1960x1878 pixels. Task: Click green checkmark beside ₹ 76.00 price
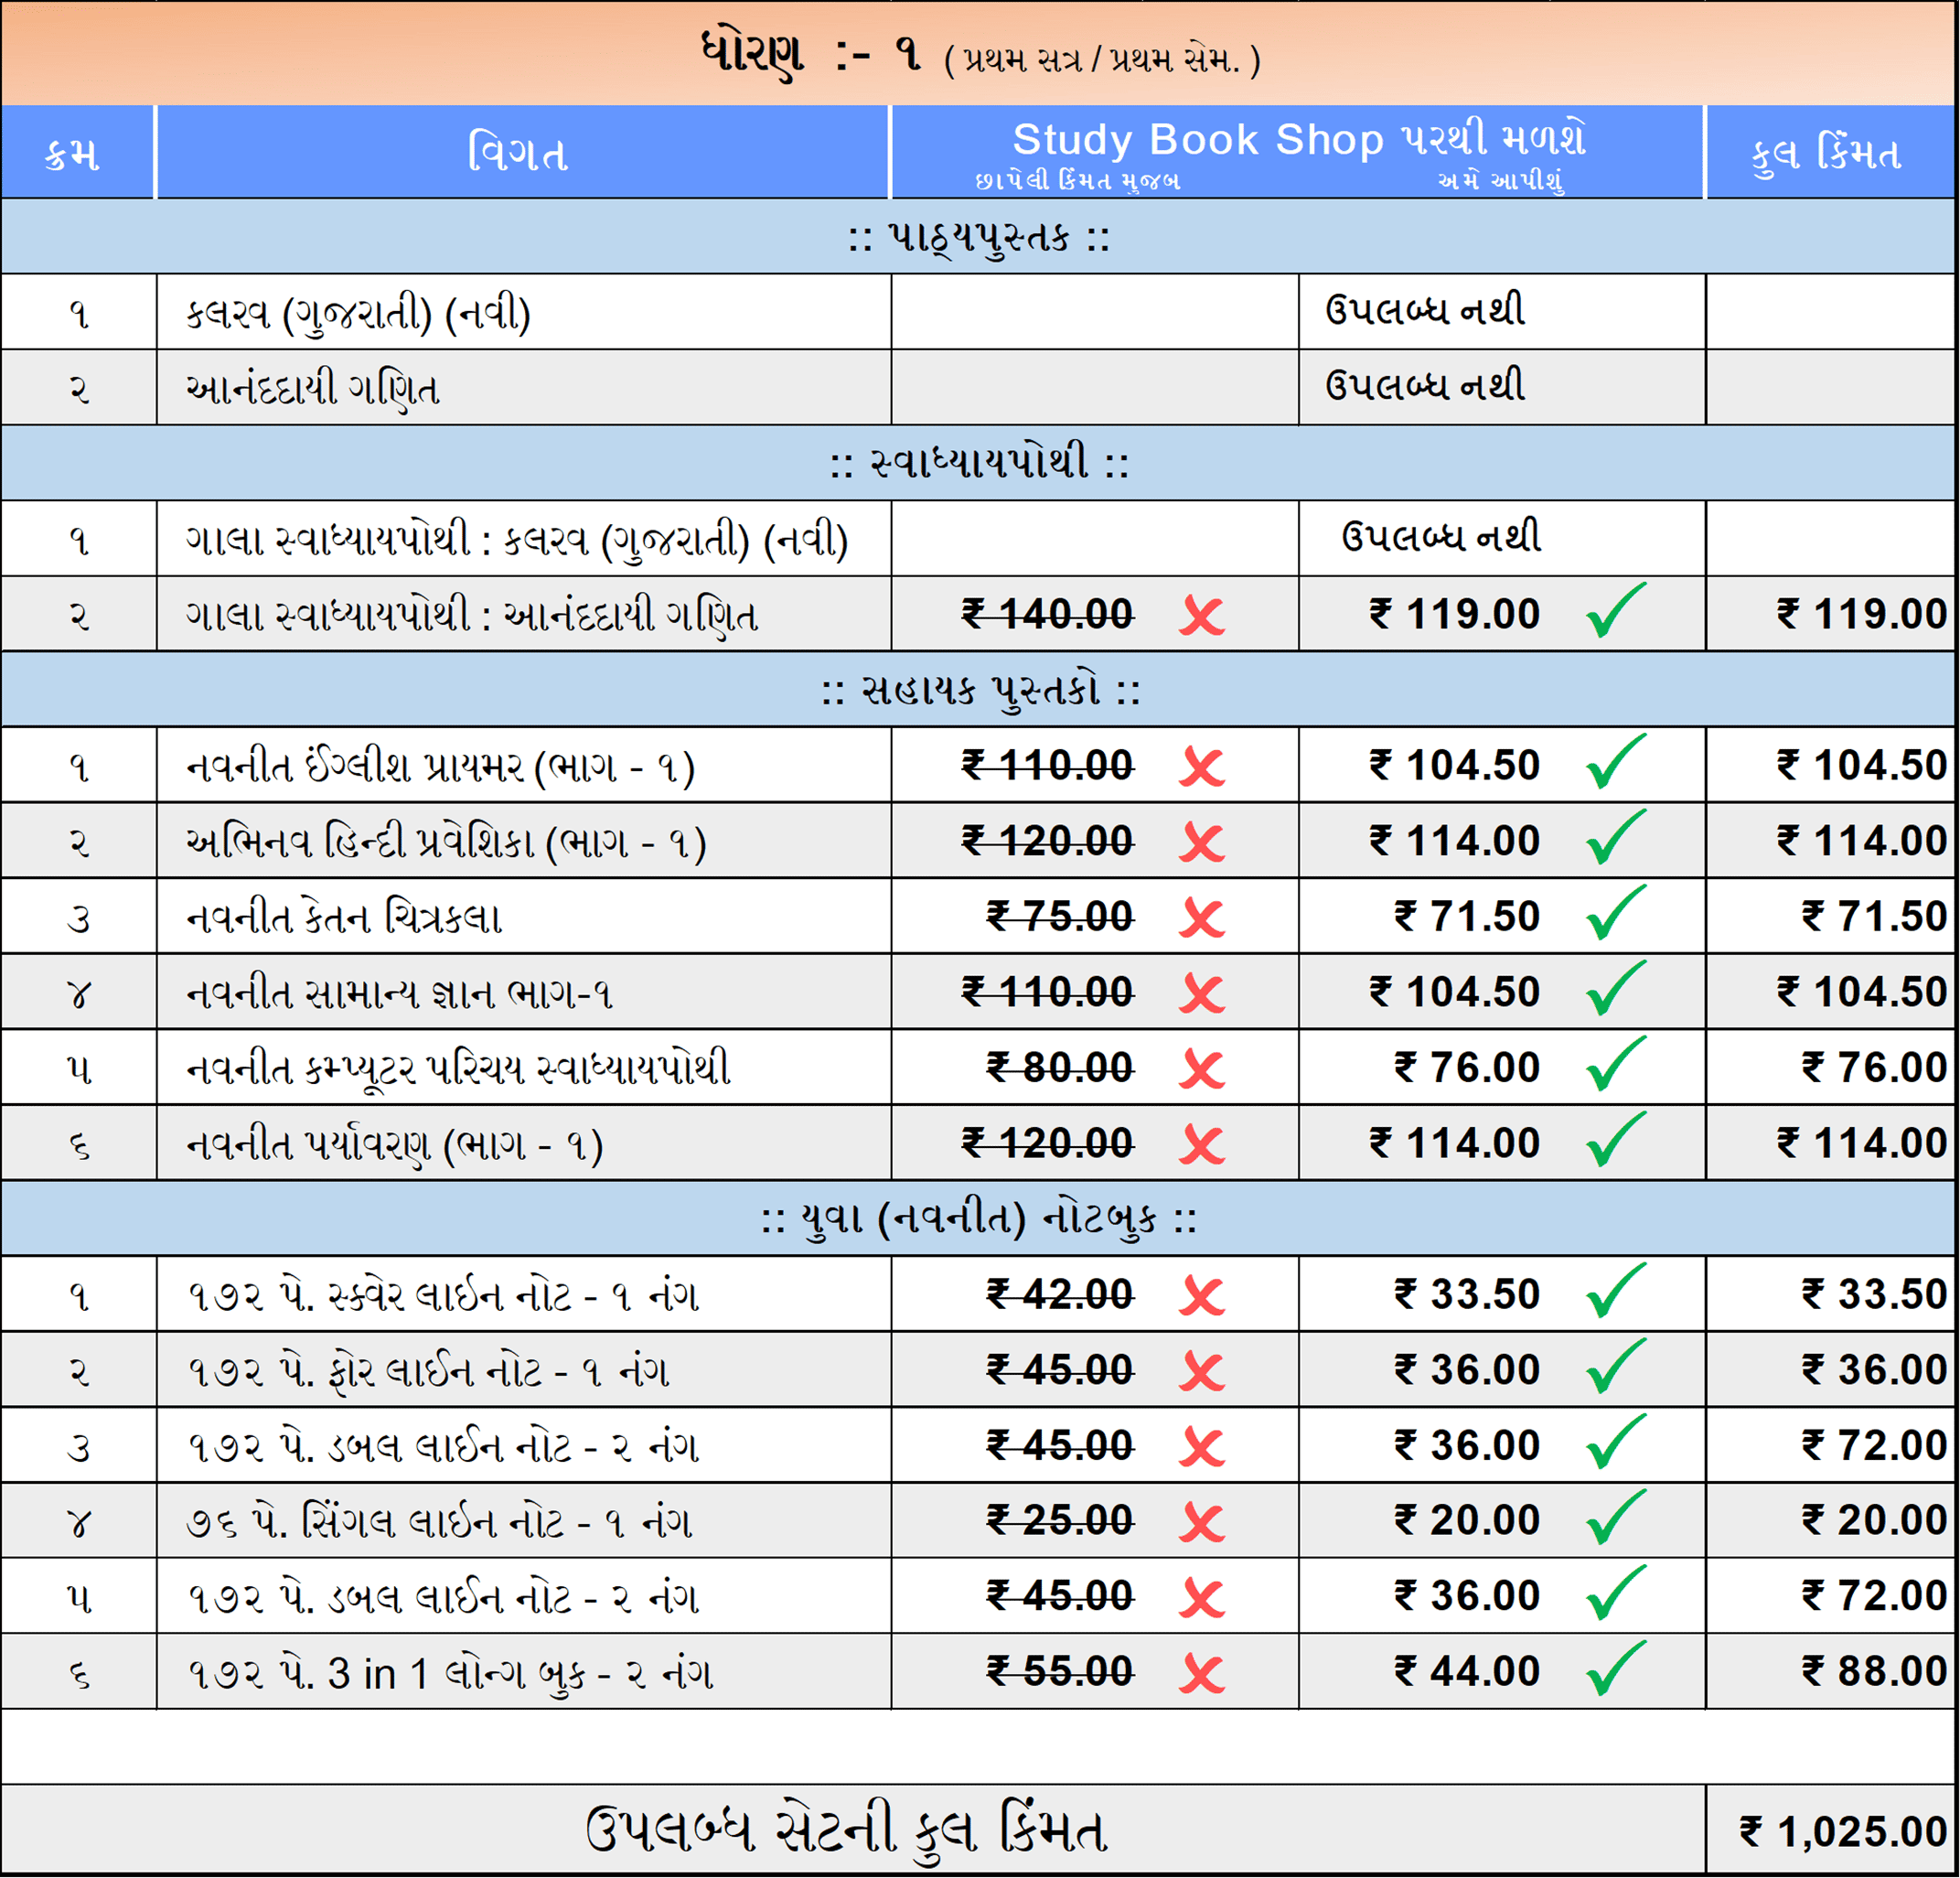point(1615,1064)
